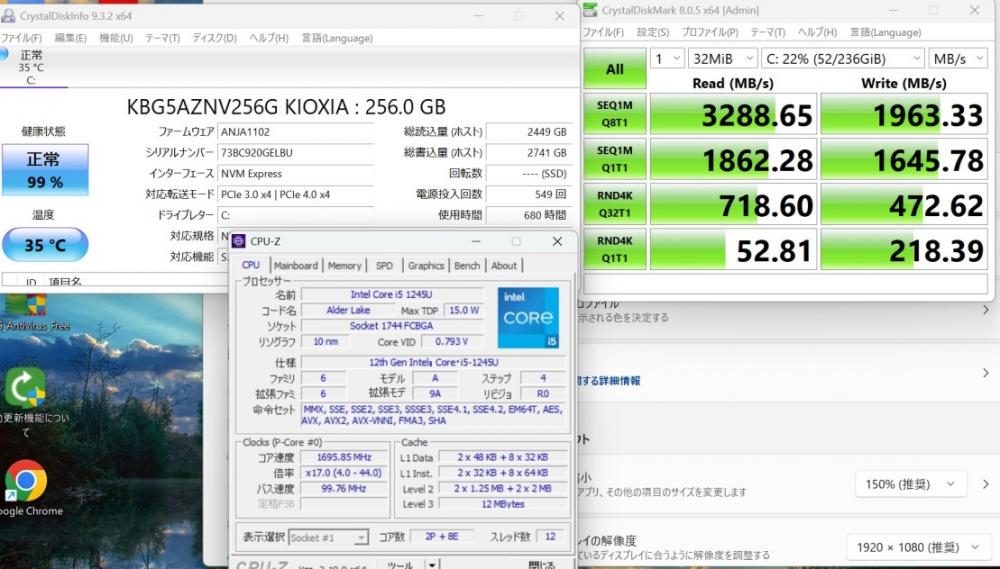Start the RND4K Q1T1 test

[x=615, y=249]
